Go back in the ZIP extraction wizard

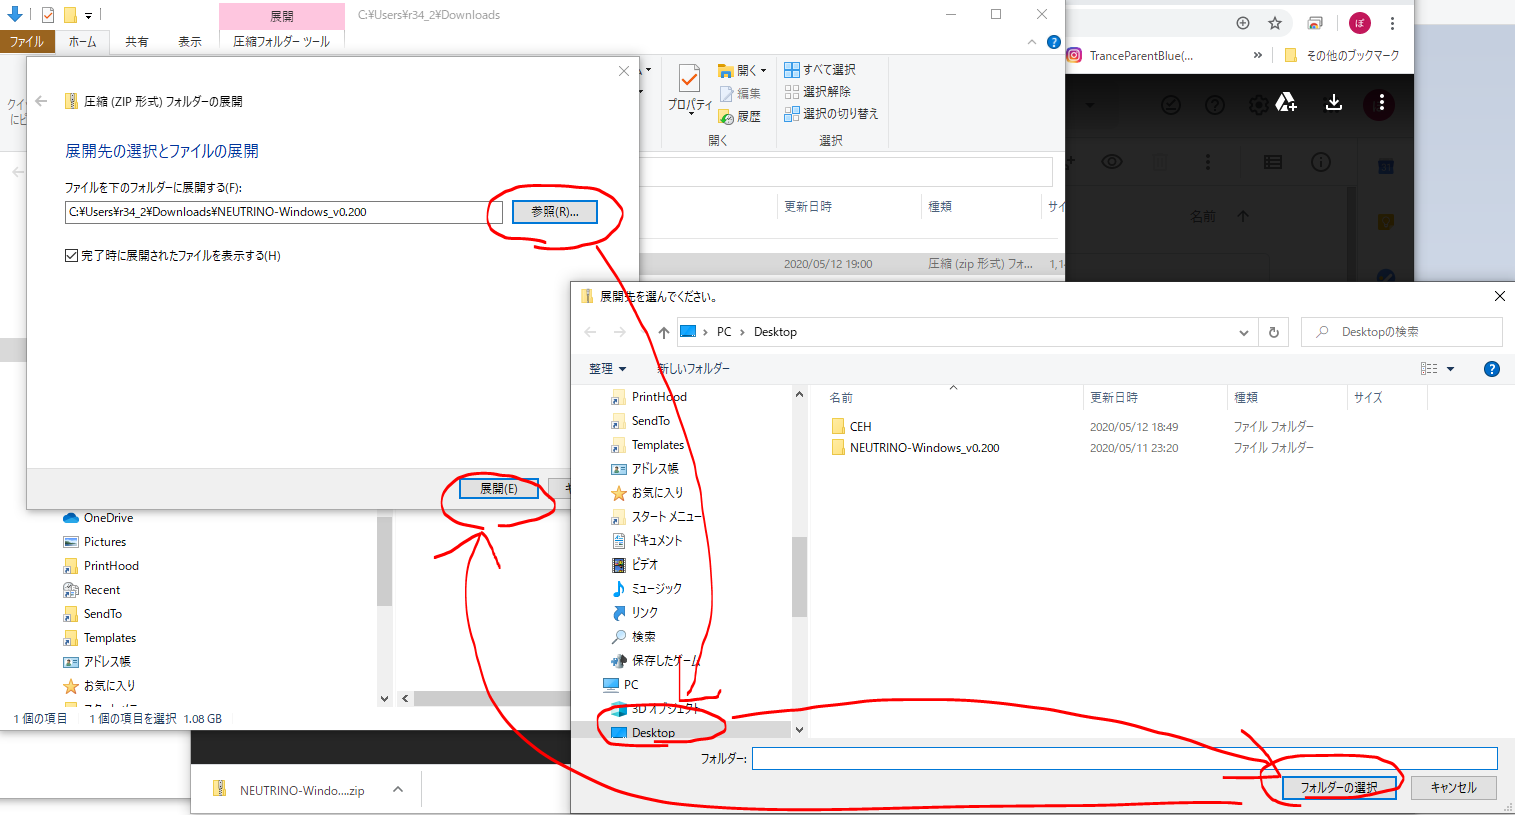coord(41,101)
